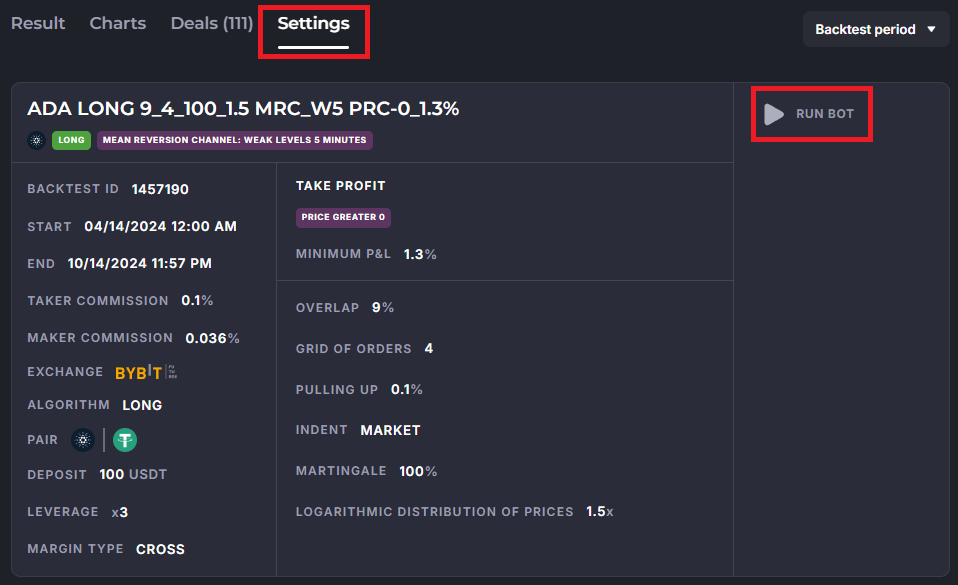
Task: Click the MARGIN TYPE CROSS value
Action: [160, 550]
